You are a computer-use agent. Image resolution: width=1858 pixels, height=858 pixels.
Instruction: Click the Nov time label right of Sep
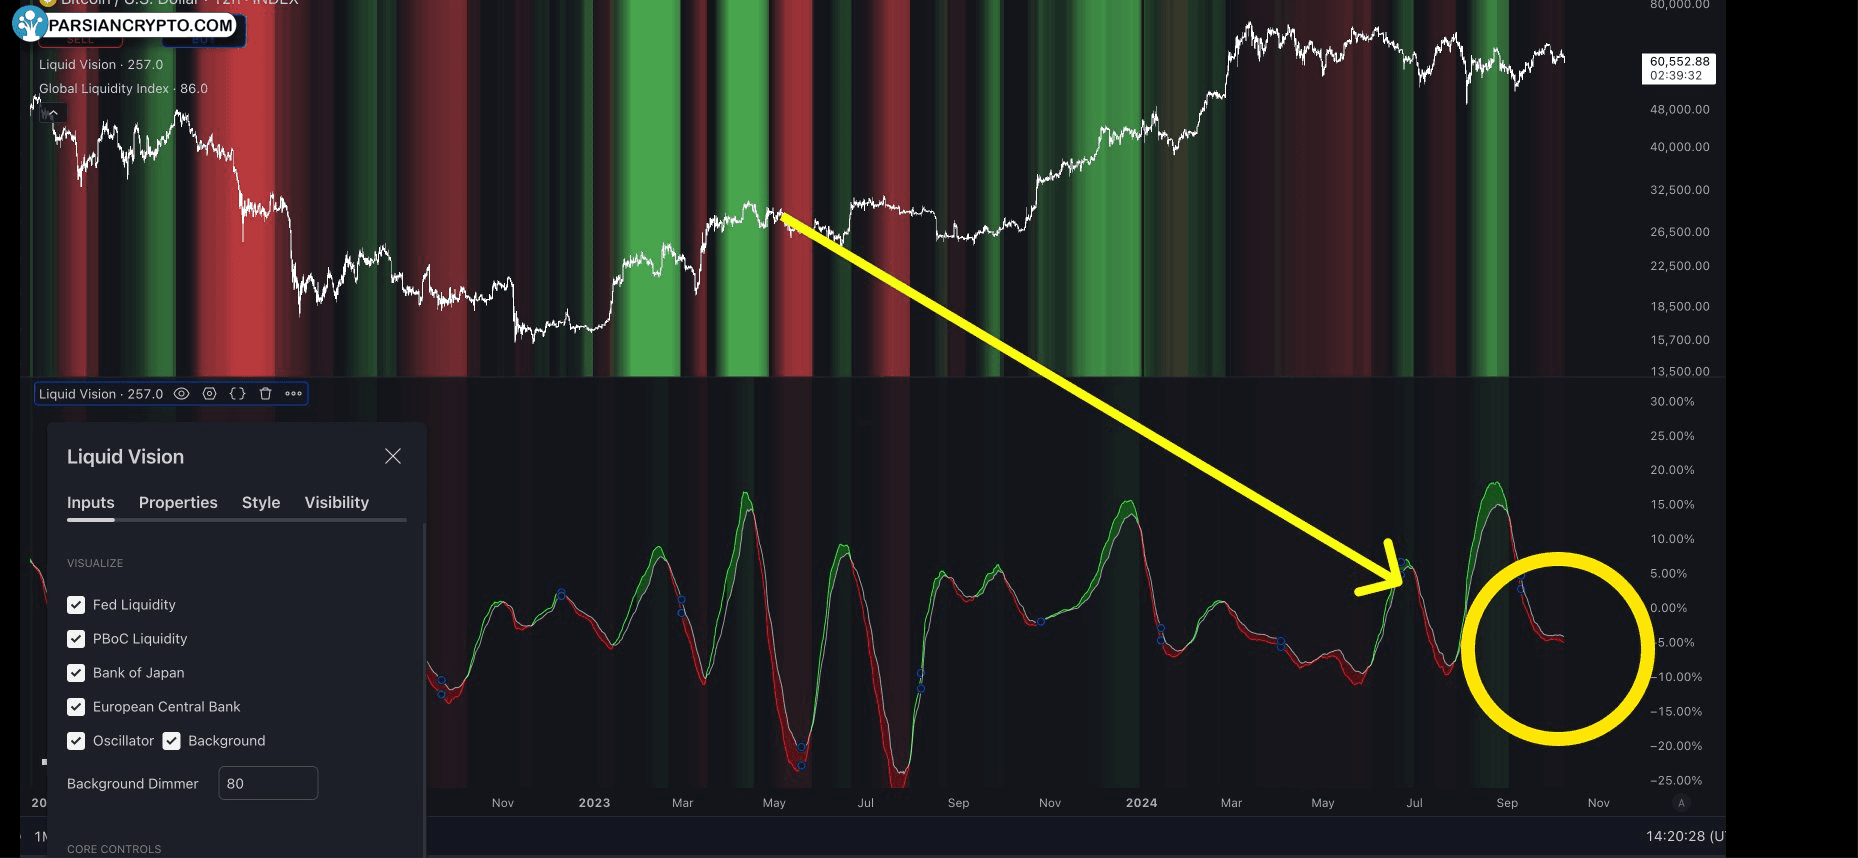[1599, 803]
